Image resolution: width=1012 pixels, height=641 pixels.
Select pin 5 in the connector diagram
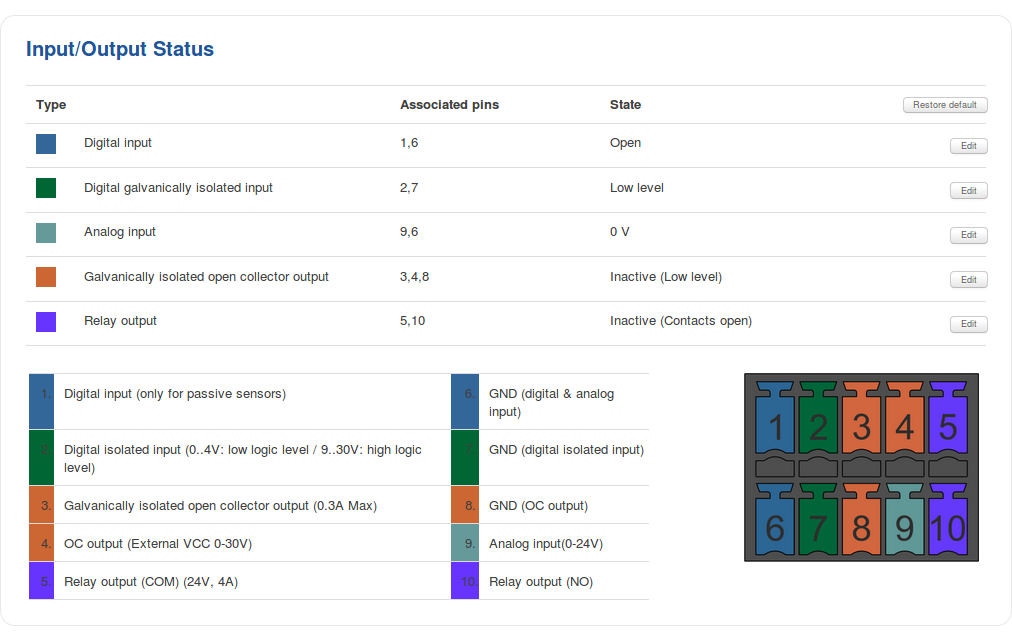click(948, 426)
